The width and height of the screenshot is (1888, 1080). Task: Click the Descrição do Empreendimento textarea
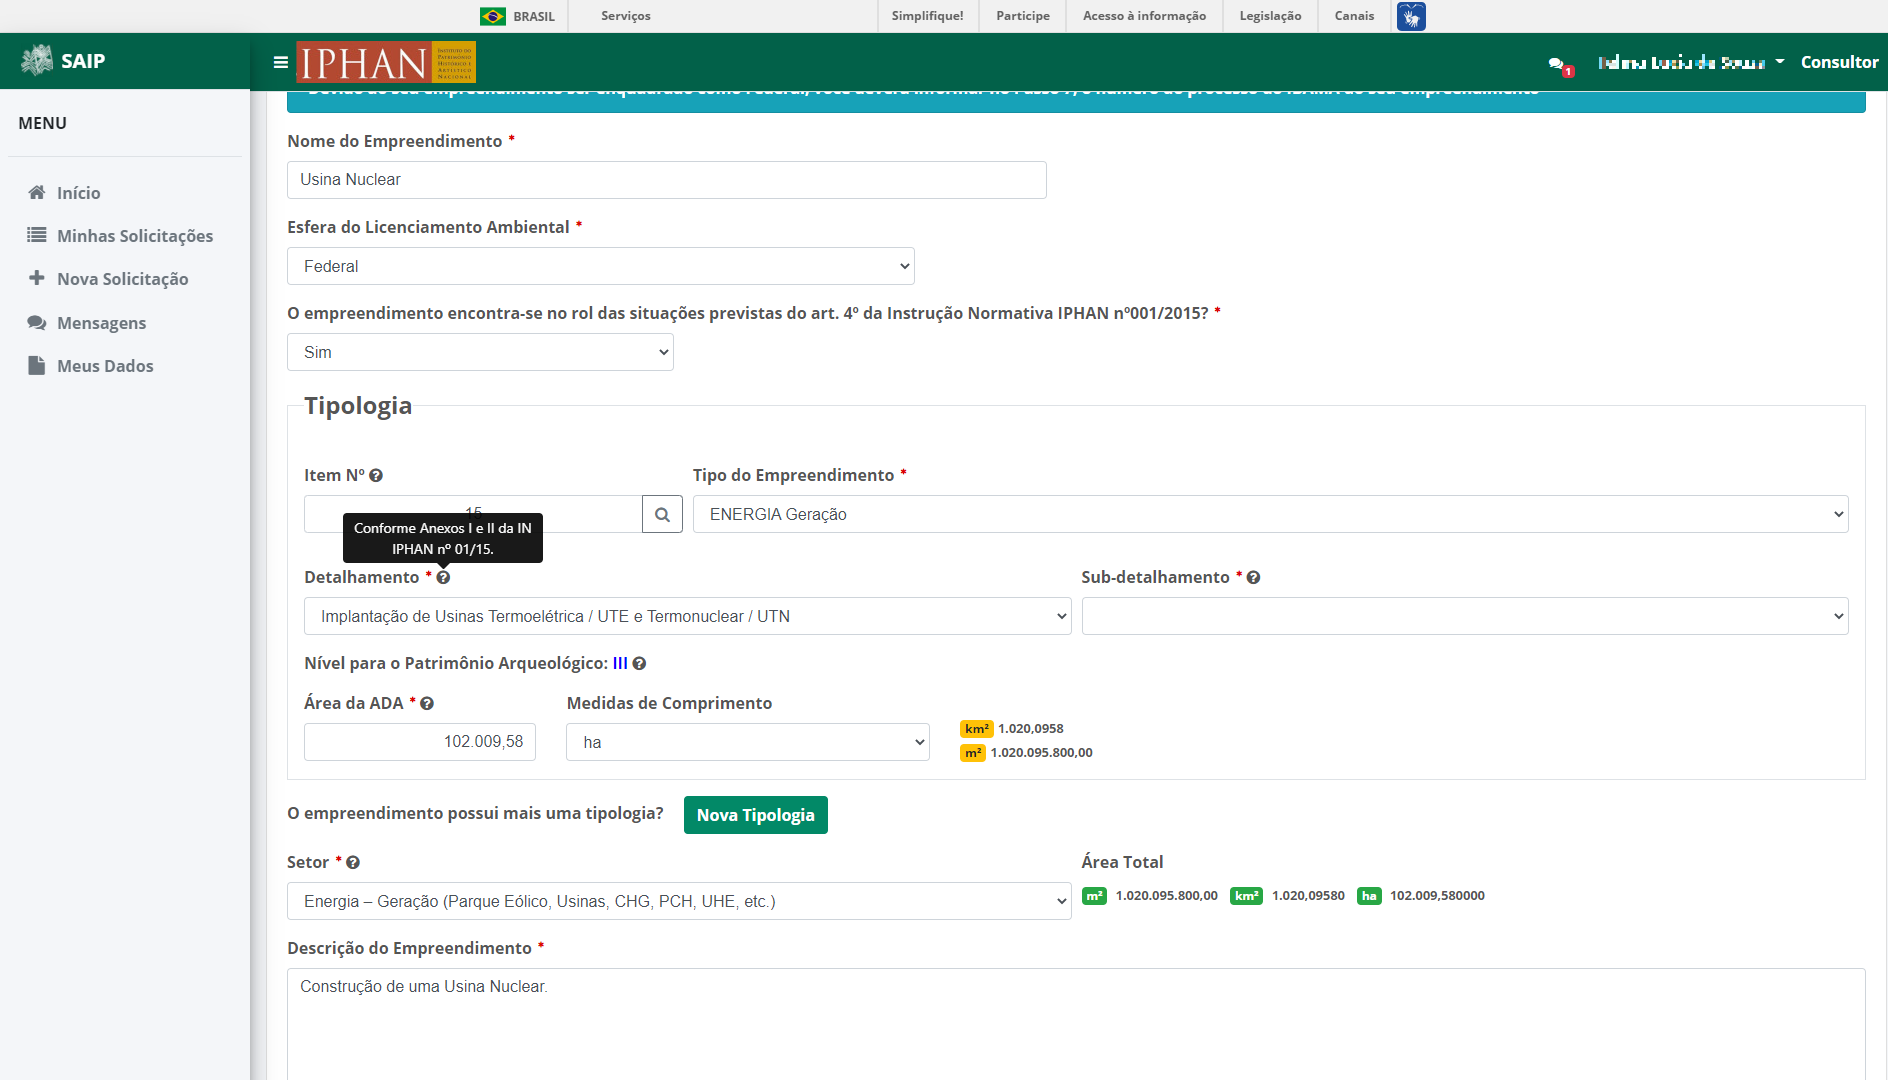[x=1076, y=1023]
